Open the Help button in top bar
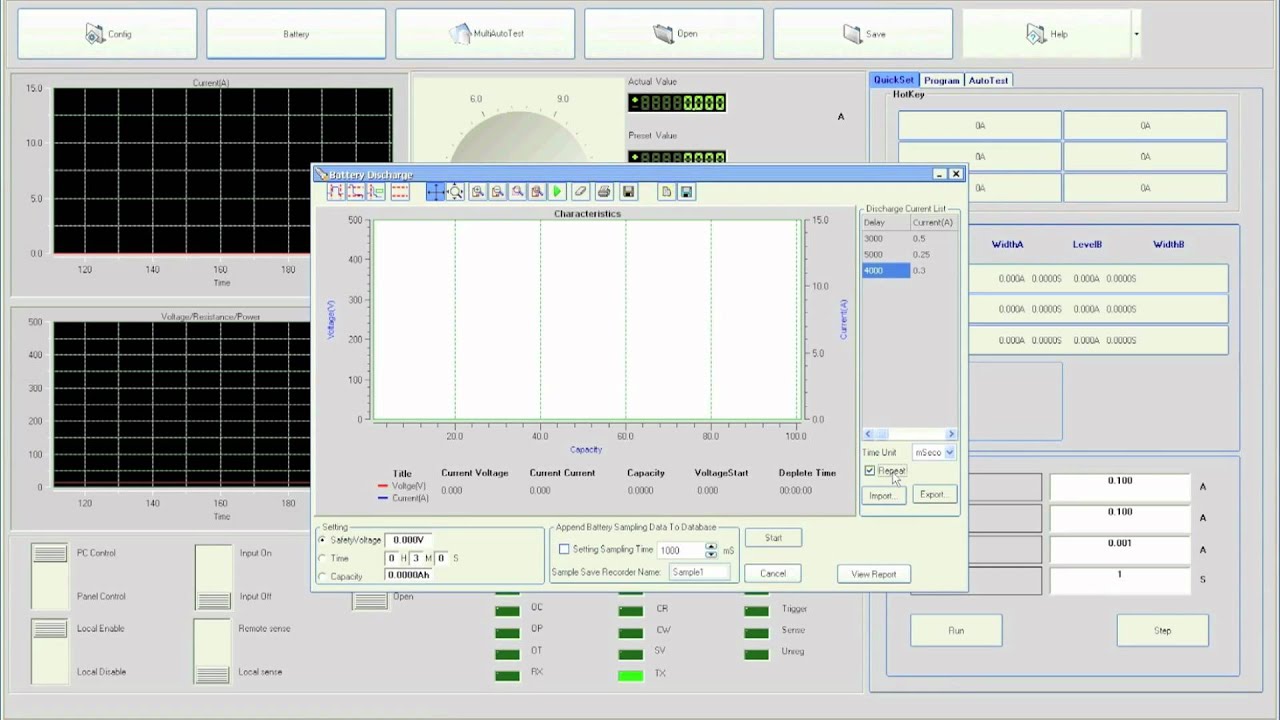 pos(1047,34)
